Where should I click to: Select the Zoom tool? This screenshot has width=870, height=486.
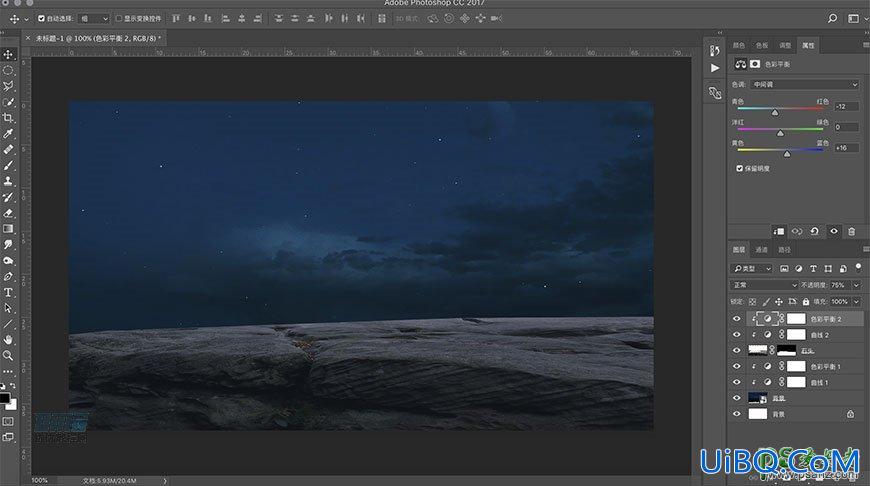pos(8,356)
